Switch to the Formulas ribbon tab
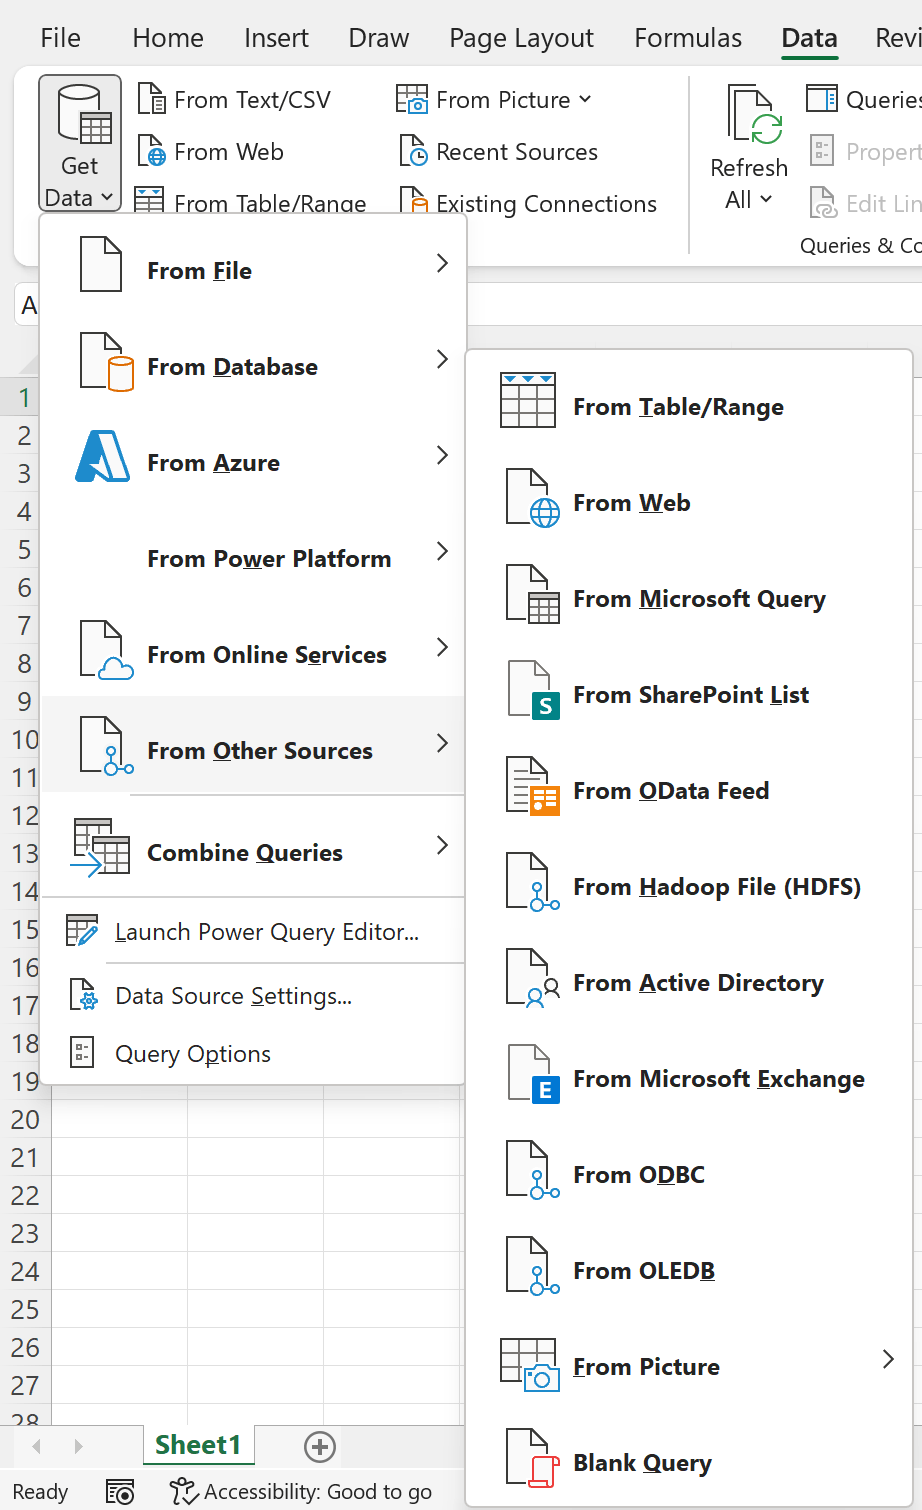Image resolution: width=922 pixels, height=1510 pixels. point(688,38)
